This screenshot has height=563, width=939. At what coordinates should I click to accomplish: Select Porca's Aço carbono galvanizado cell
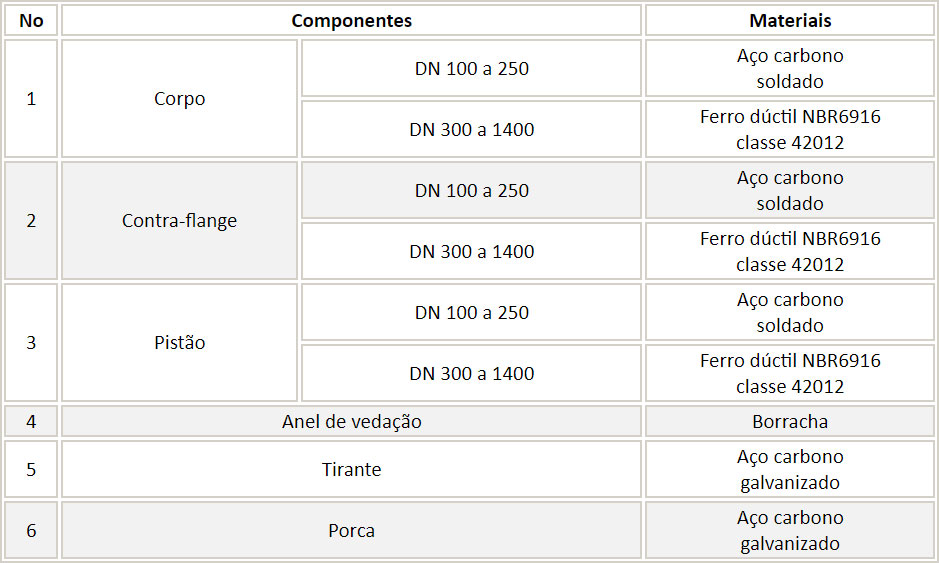pyautogui.click(x=790, y=531)
